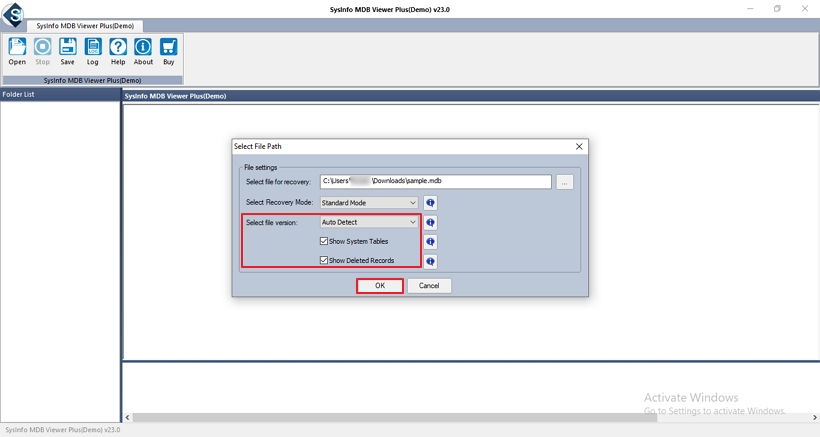Click the scrollbar right arrow
This screenshot has width=820, height=437.
click(815, 417)
